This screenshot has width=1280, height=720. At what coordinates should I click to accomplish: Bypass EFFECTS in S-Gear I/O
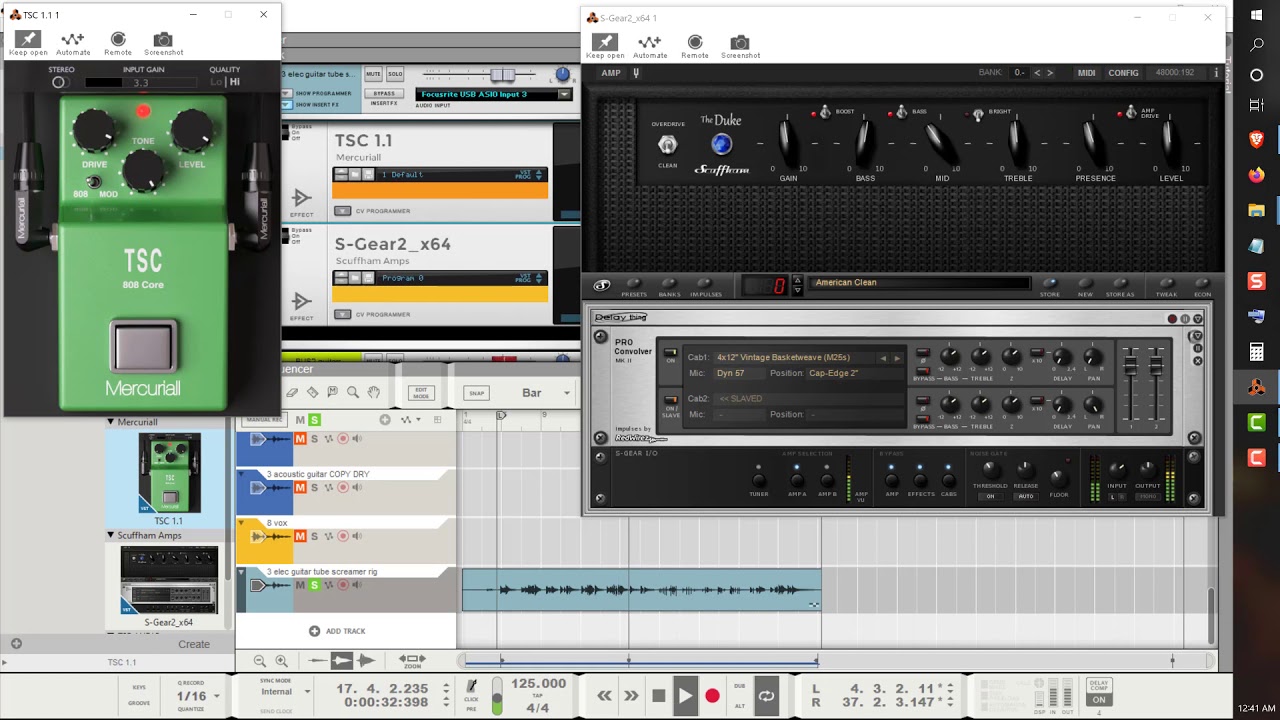coord(921,481)
